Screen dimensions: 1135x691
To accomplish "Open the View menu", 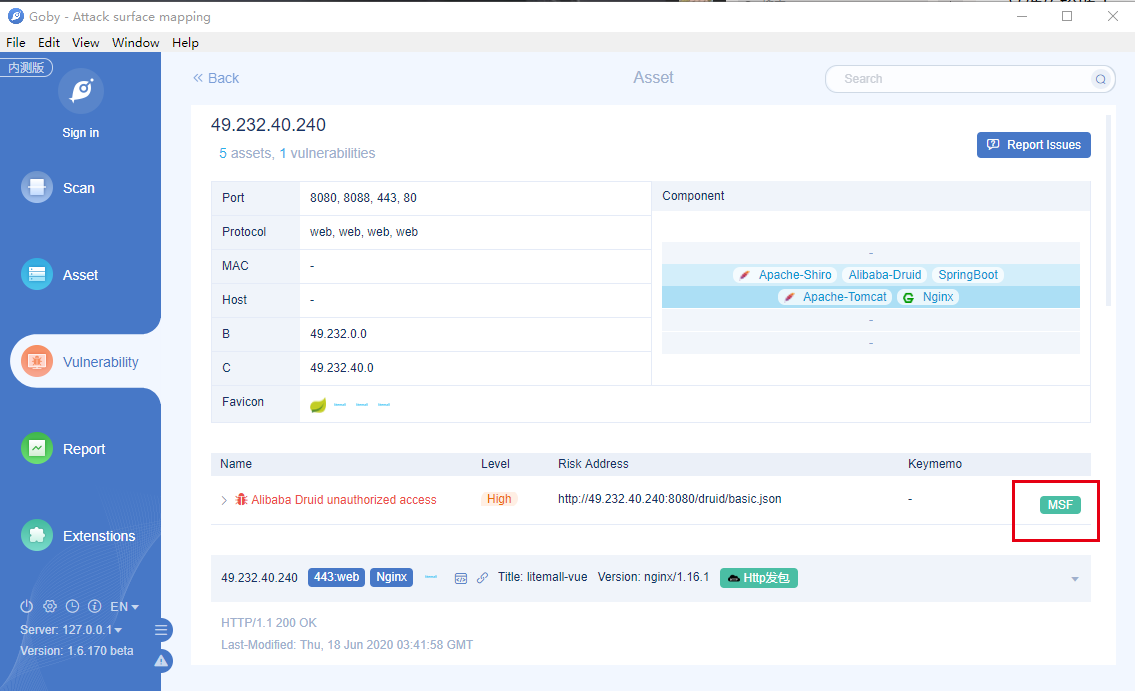I will click(x=85, y=43).
